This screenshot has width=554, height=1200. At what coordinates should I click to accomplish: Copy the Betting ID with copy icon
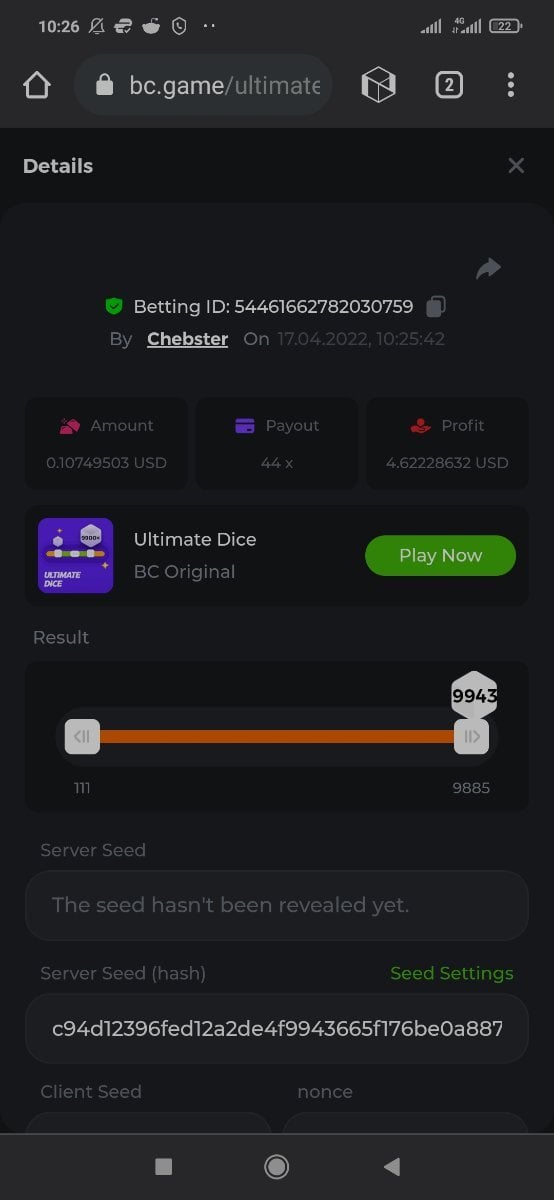435,306
